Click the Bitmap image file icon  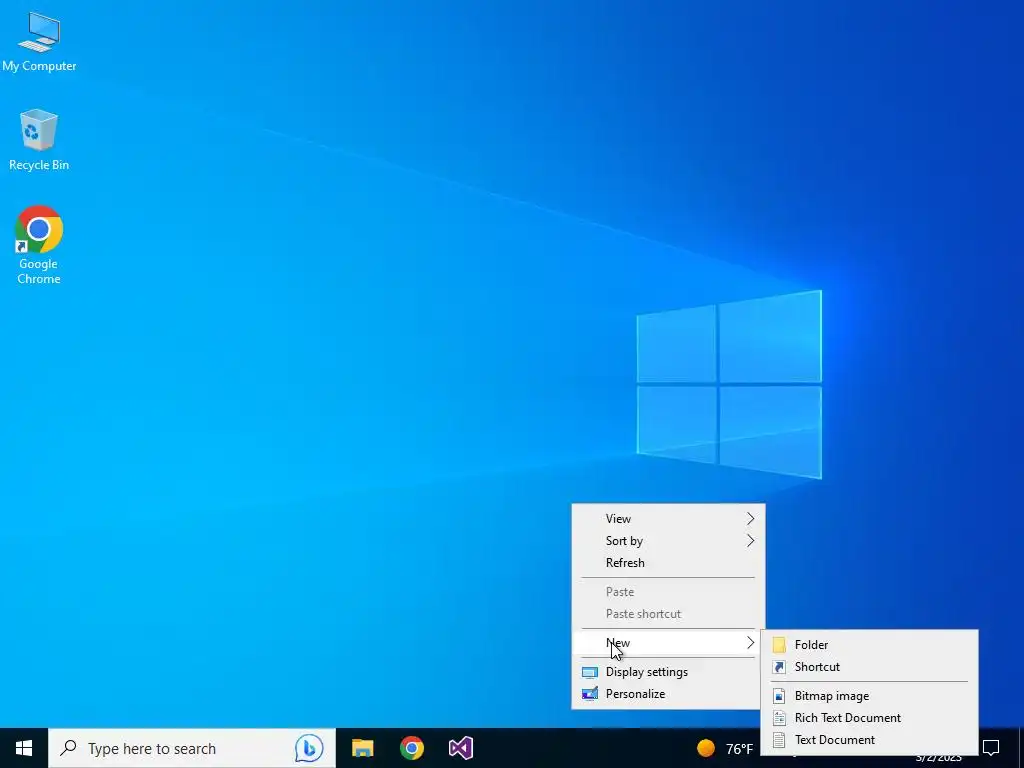click(778, 696)
